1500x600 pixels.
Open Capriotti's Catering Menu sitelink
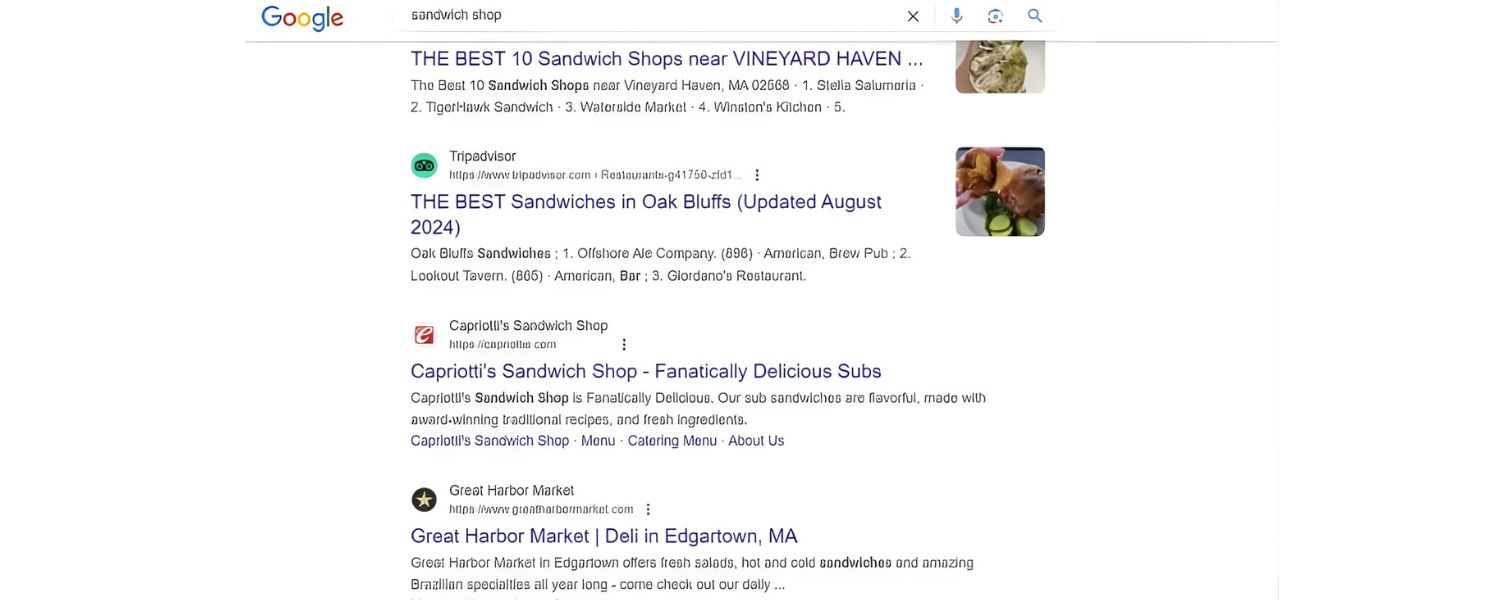click(672, 441)
